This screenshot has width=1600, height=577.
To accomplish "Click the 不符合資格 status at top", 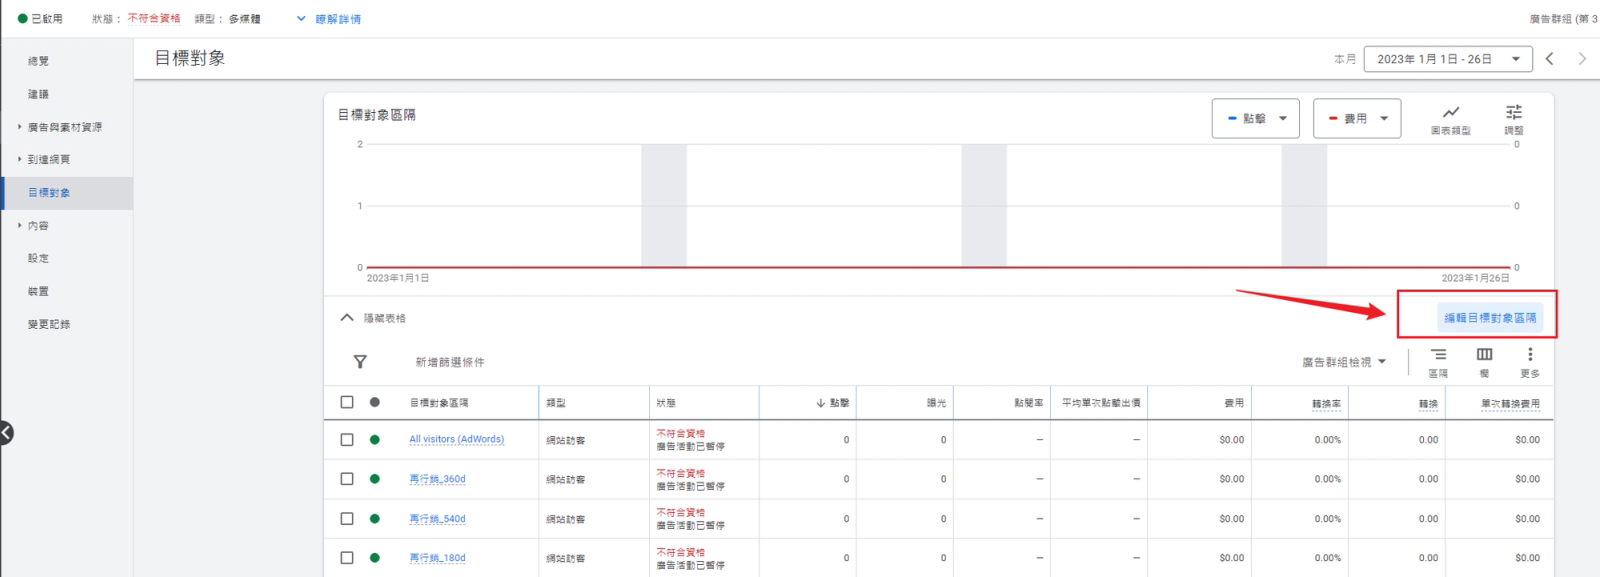I will pos(154,19).
